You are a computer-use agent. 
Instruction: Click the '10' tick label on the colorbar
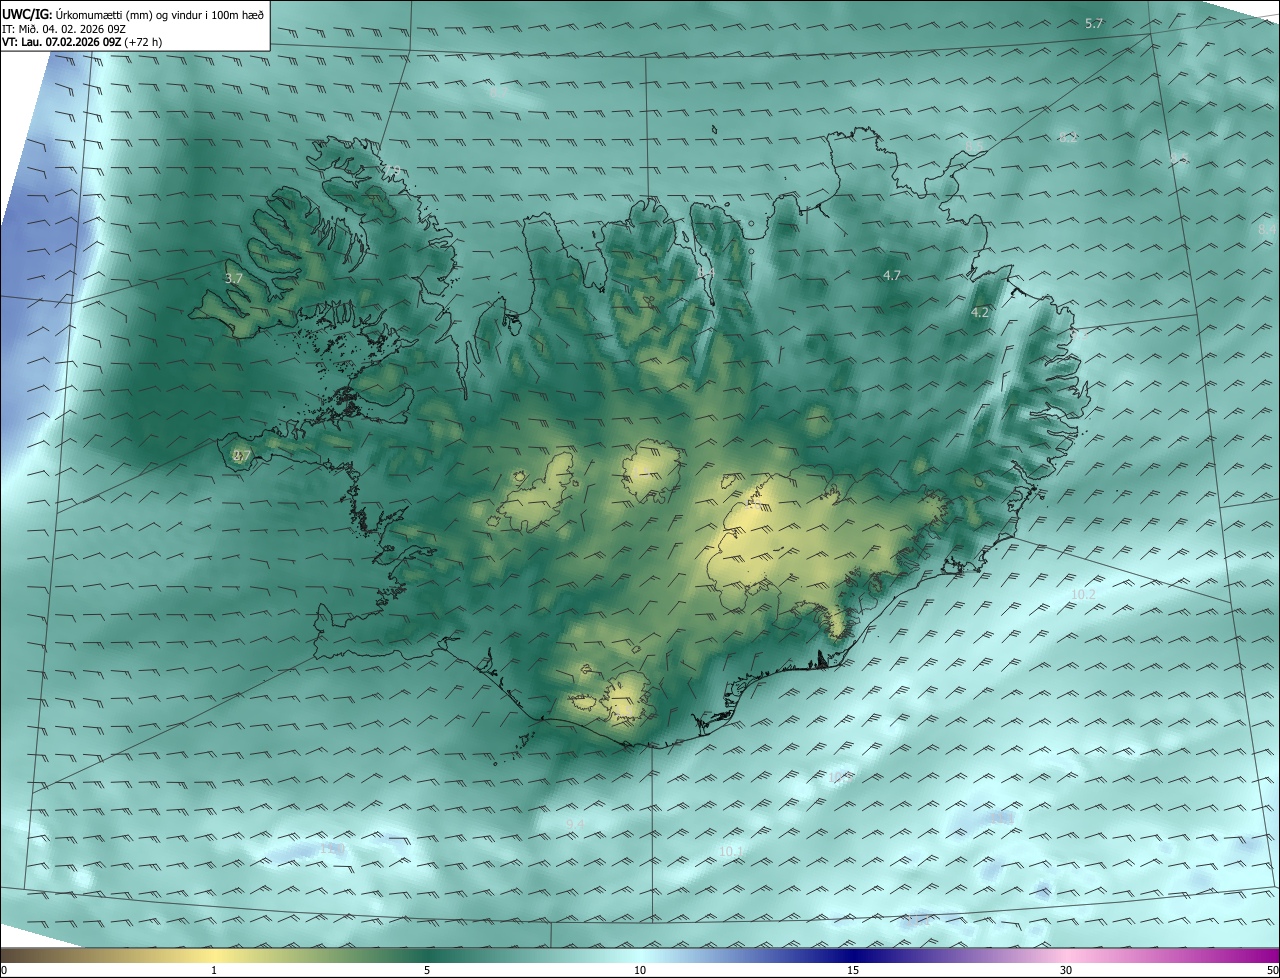click(x=640, y=970)
